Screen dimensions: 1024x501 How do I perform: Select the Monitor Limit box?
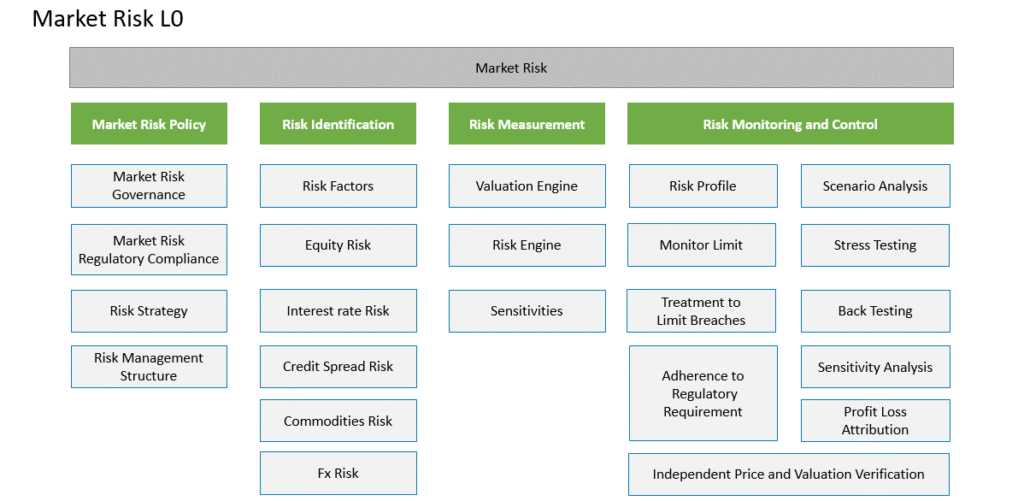[701, 246]
